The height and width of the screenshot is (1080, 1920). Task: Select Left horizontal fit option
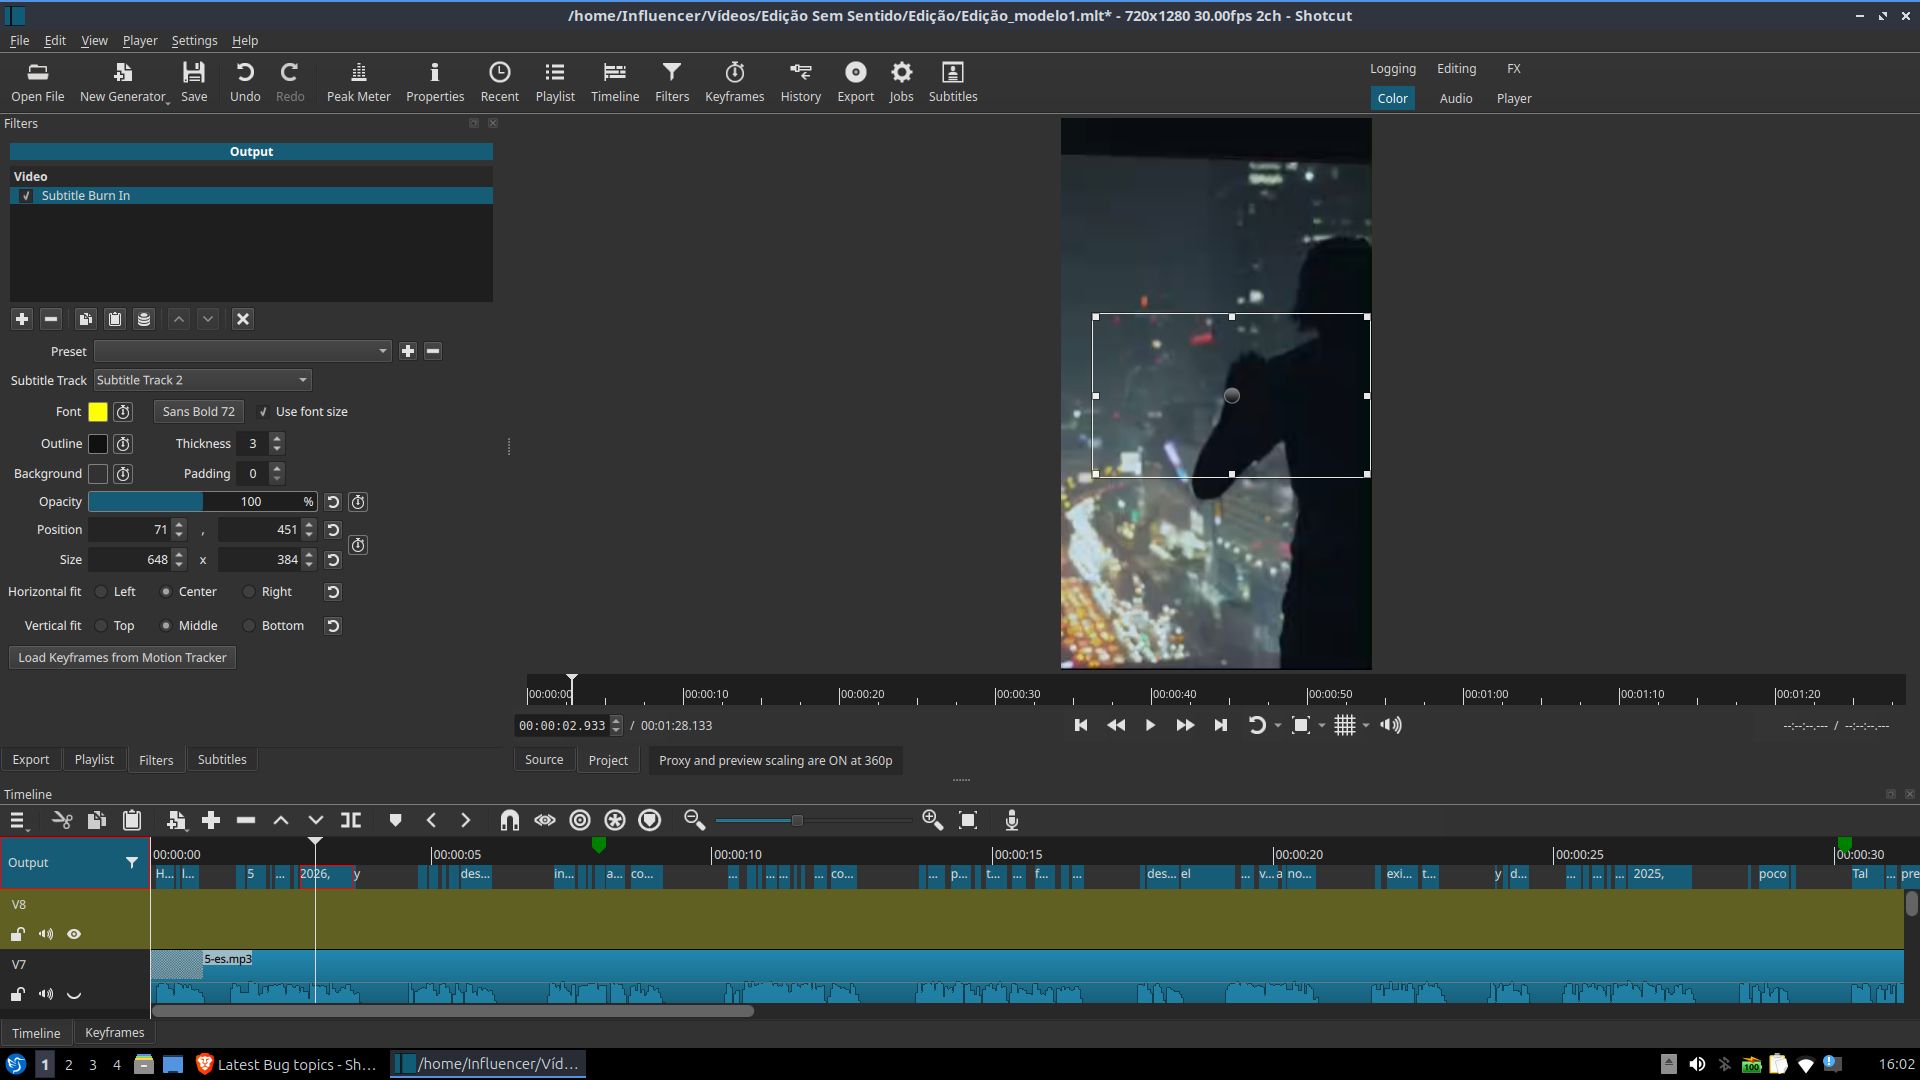pos(101,592)
